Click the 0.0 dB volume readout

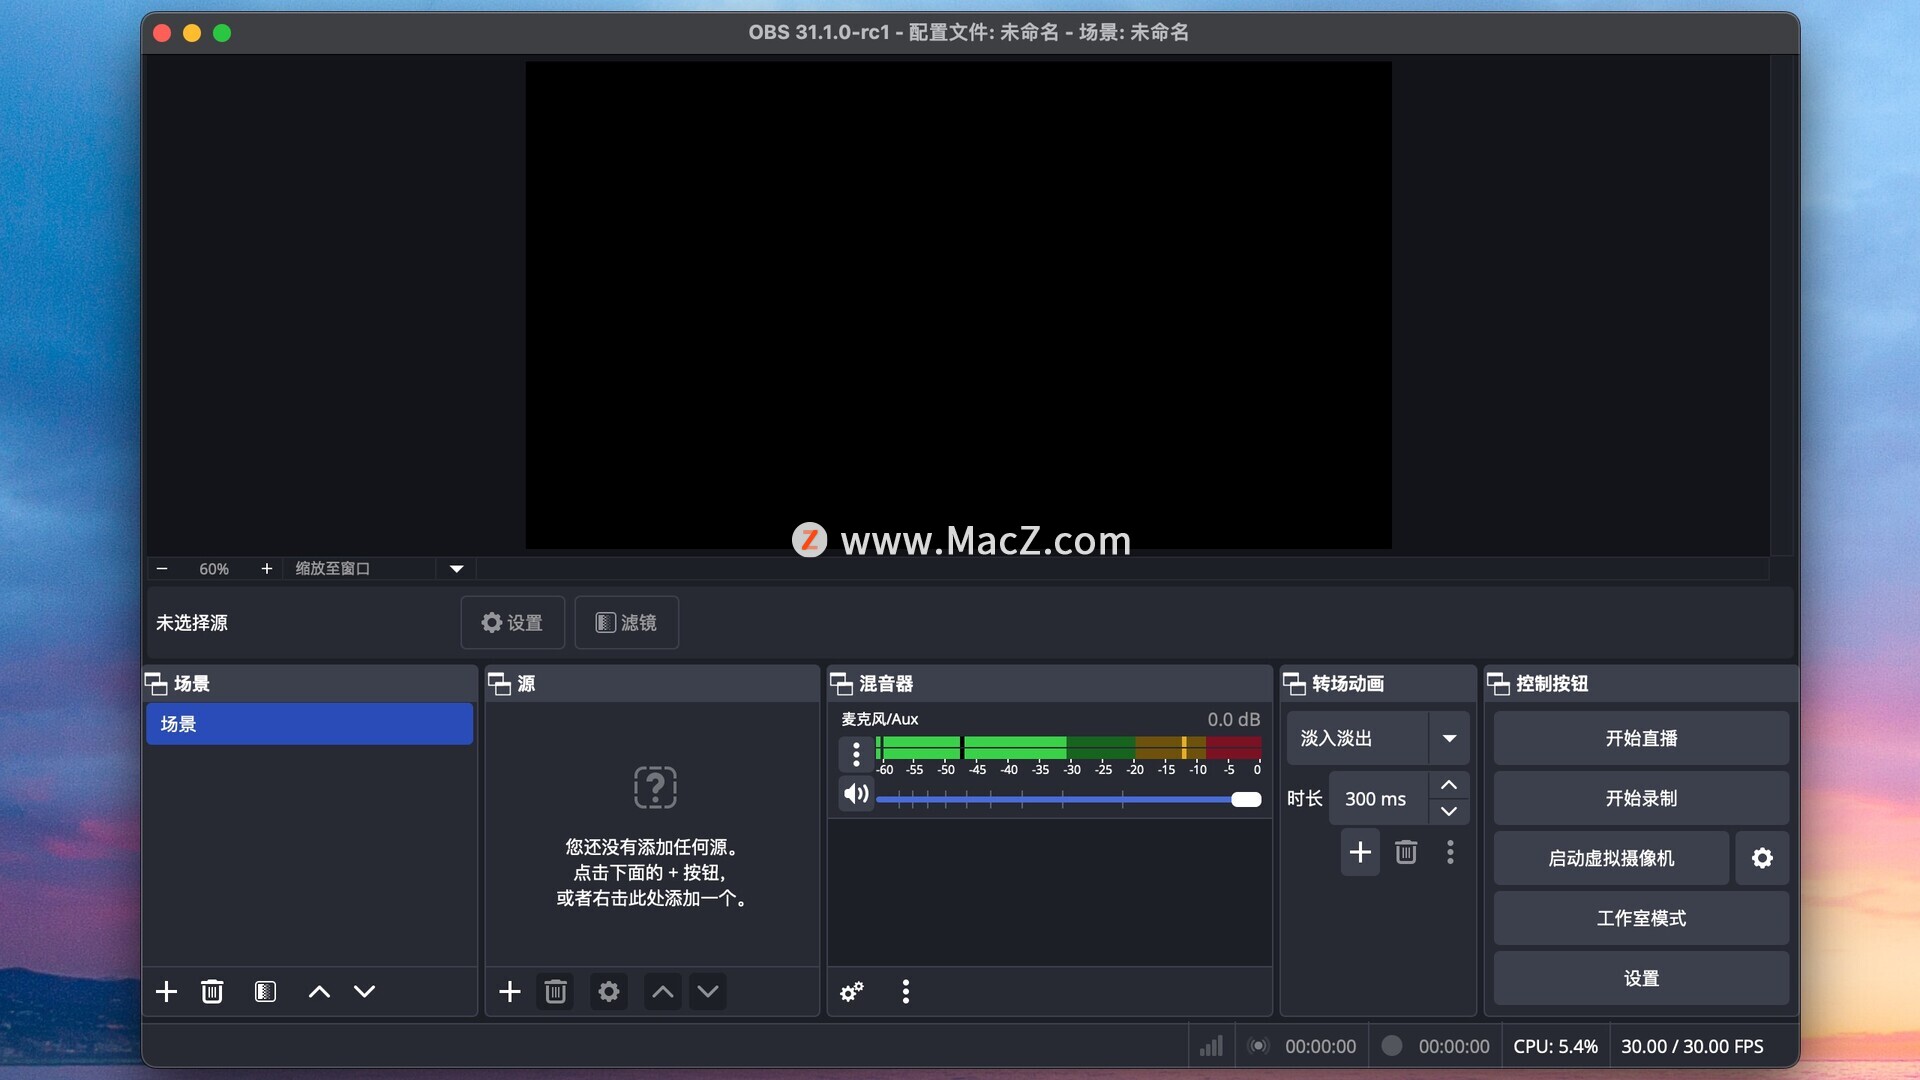[x=1233, y=720]
